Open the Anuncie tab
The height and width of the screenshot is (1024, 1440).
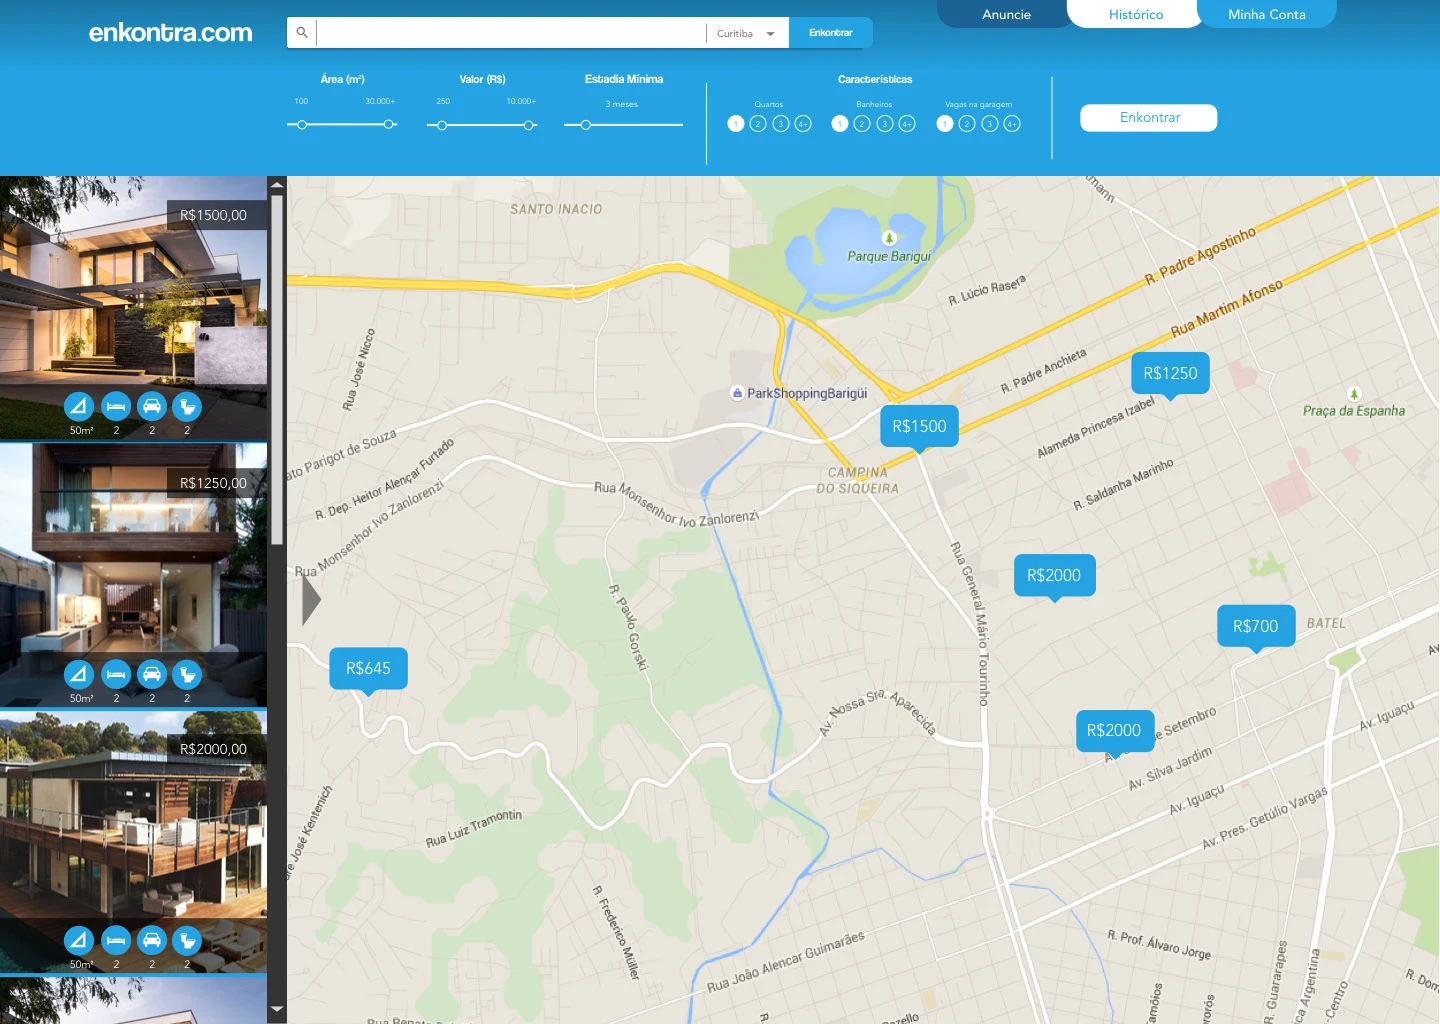coord(1006,14)
